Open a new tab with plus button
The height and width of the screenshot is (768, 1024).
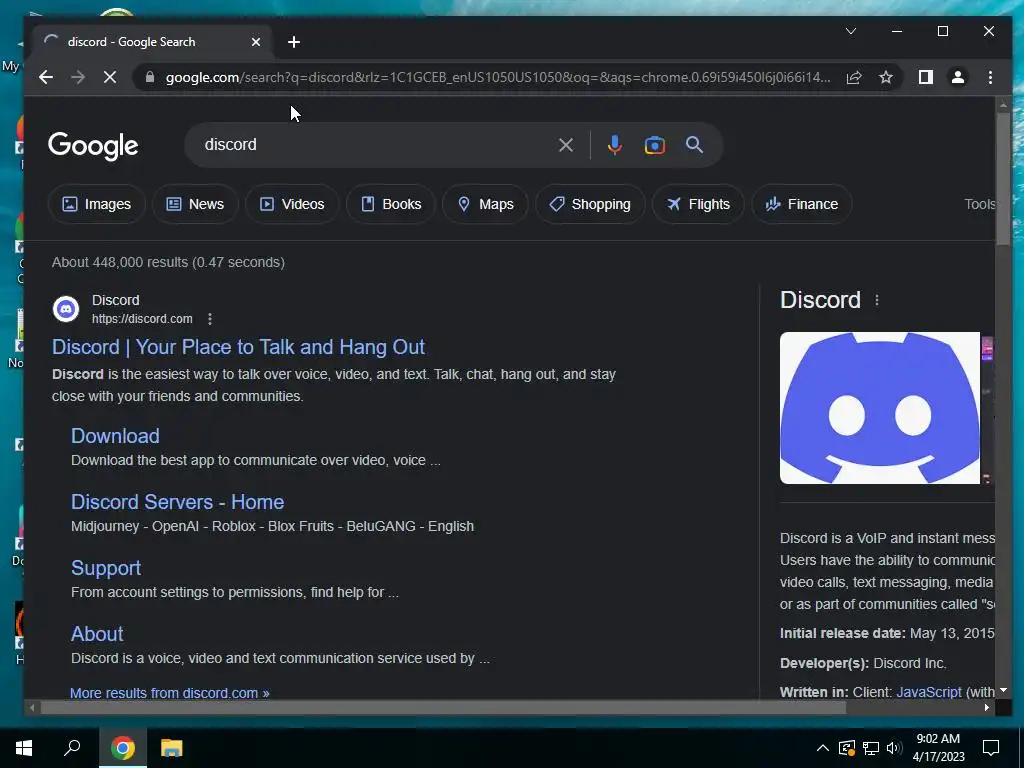coord(294,42)
